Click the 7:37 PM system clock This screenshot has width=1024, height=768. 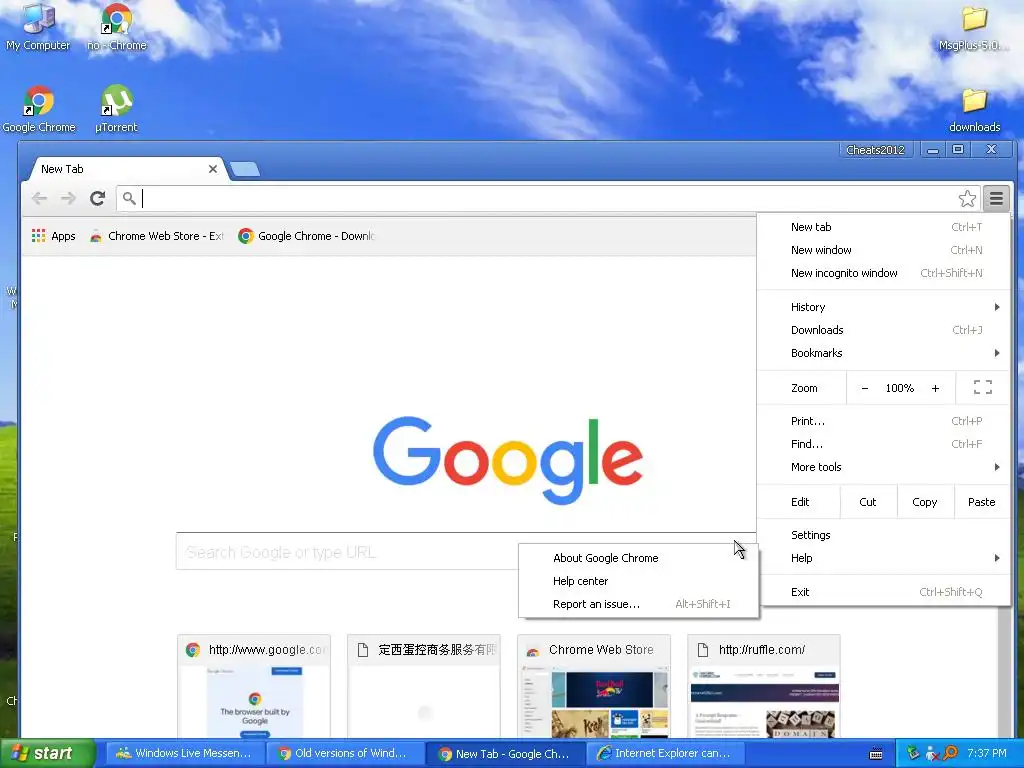pos(987,753)
